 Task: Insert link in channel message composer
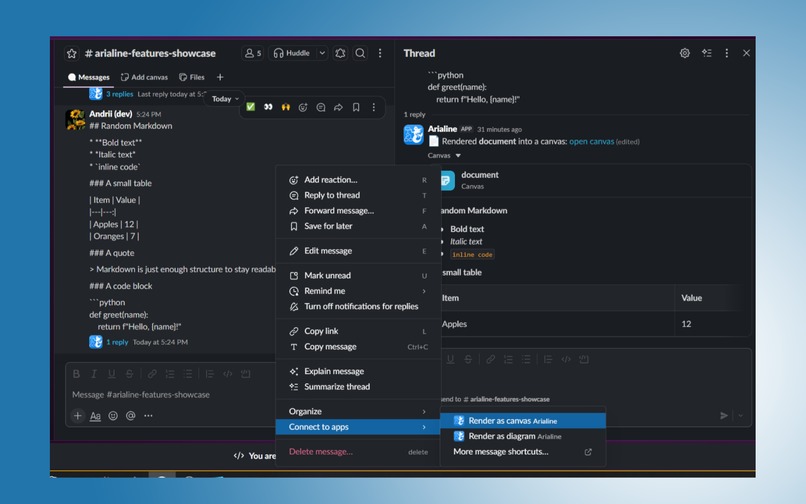pyautogui.click(x=152, y=374)
